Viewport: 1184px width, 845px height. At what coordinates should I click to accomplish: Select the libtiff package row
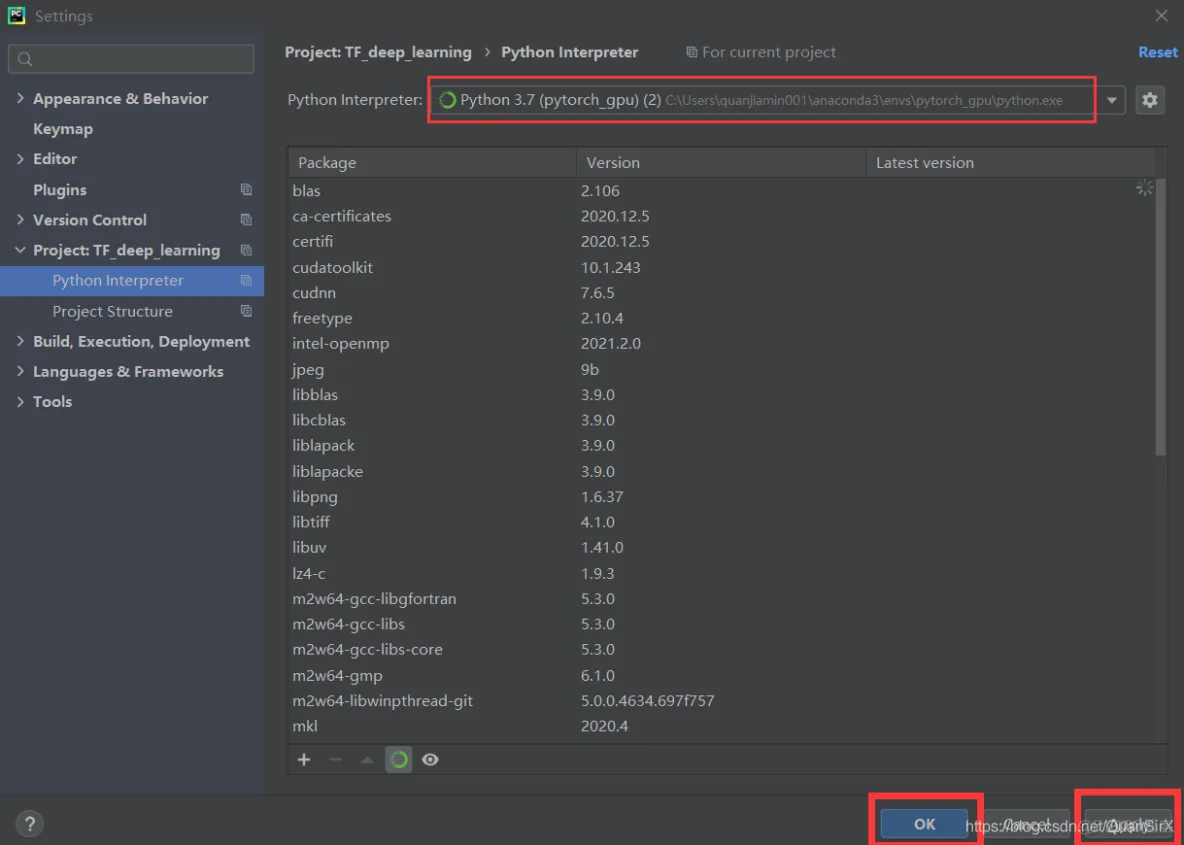tap(721, 522)
